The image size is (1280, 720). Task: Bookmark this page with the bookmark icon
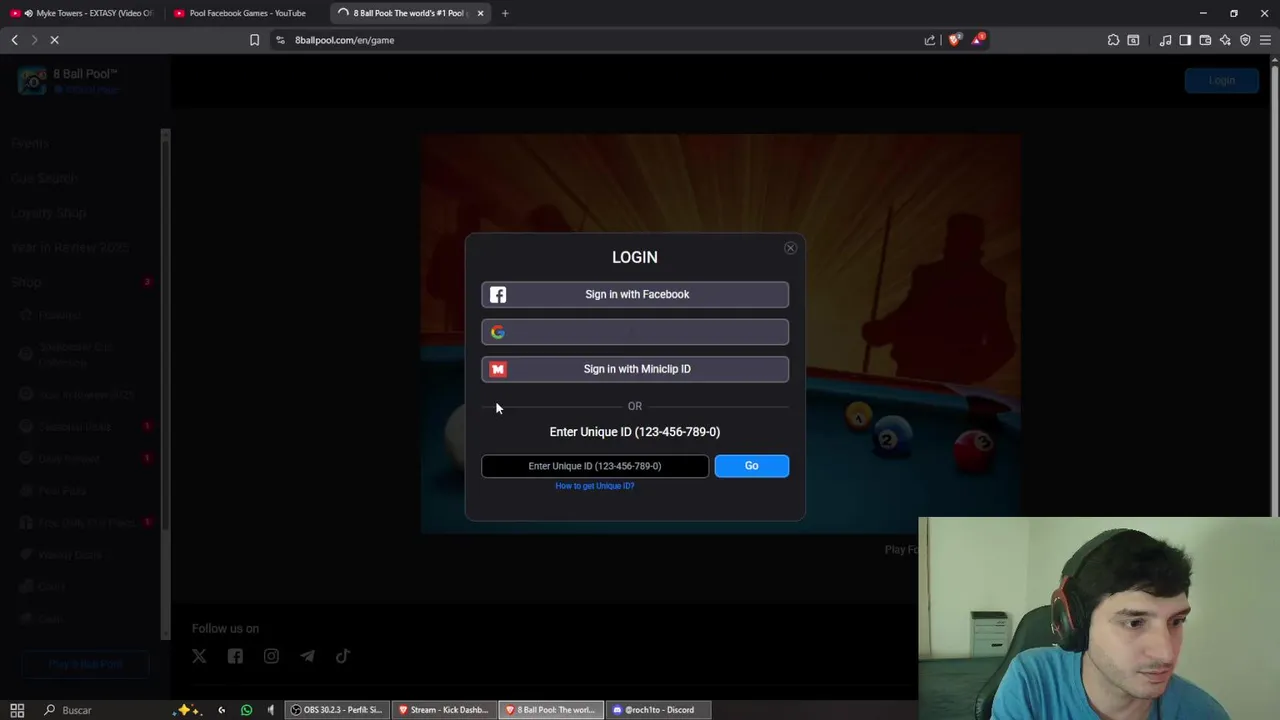click(254, 40)
